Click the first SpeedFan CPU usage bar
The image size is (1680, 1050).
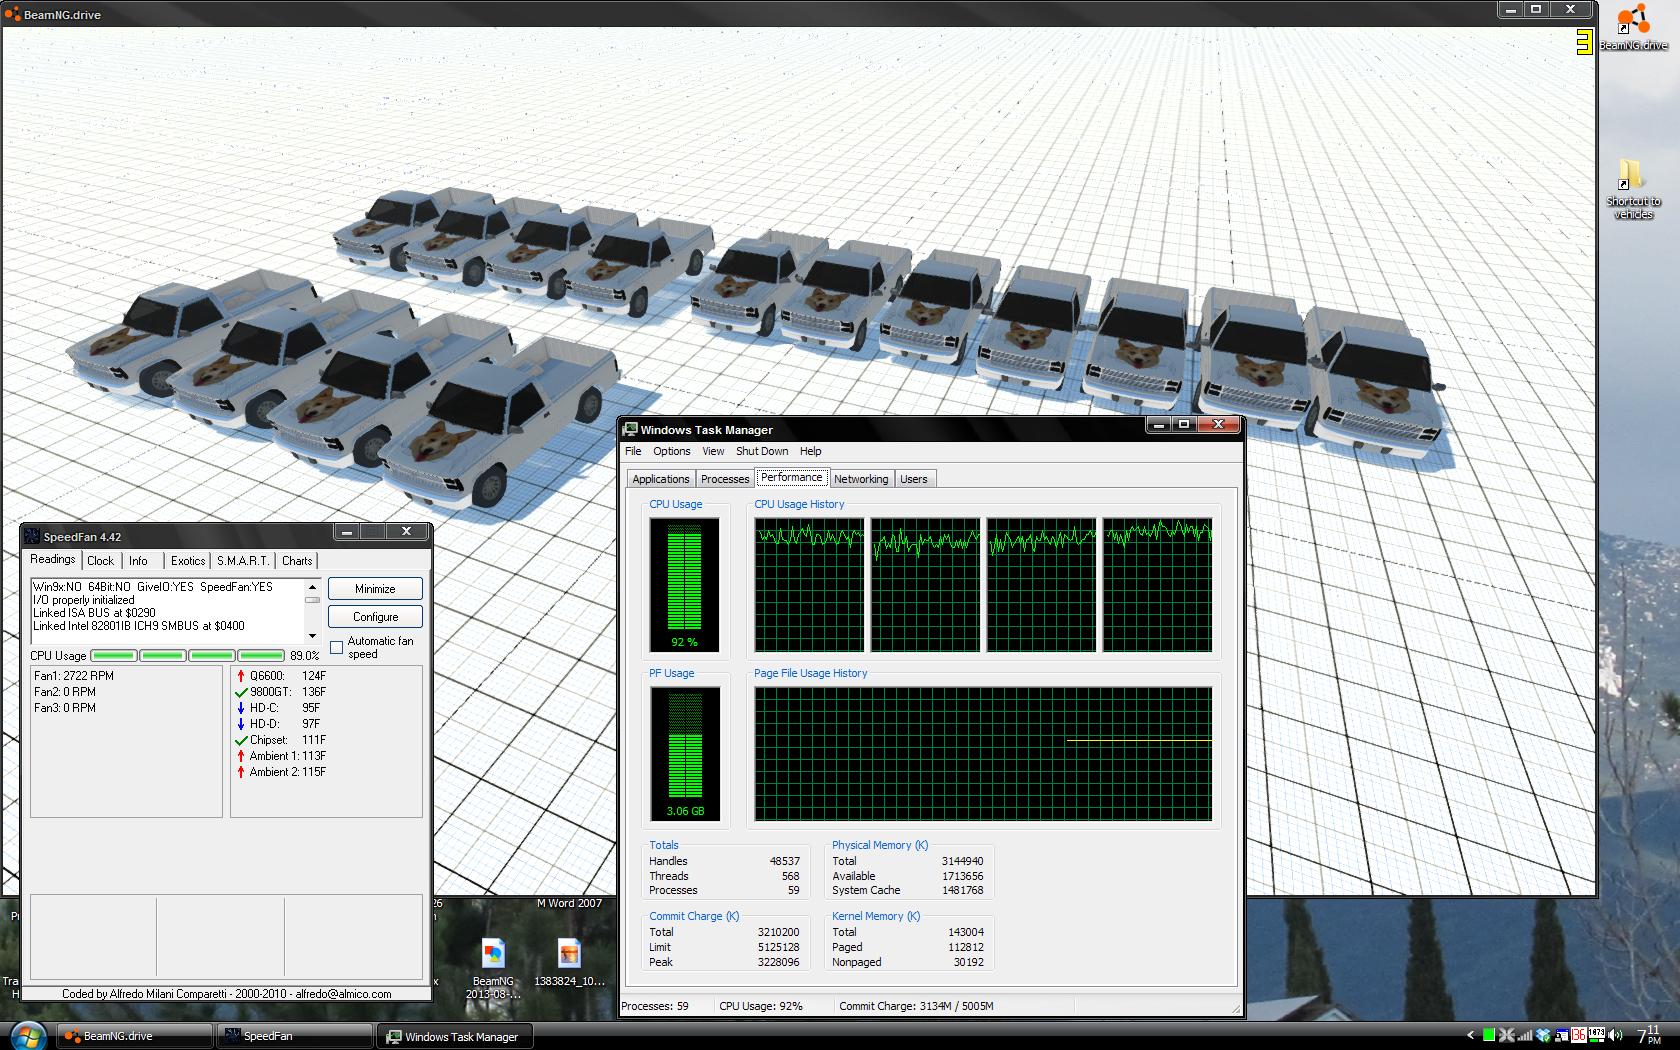114,656
